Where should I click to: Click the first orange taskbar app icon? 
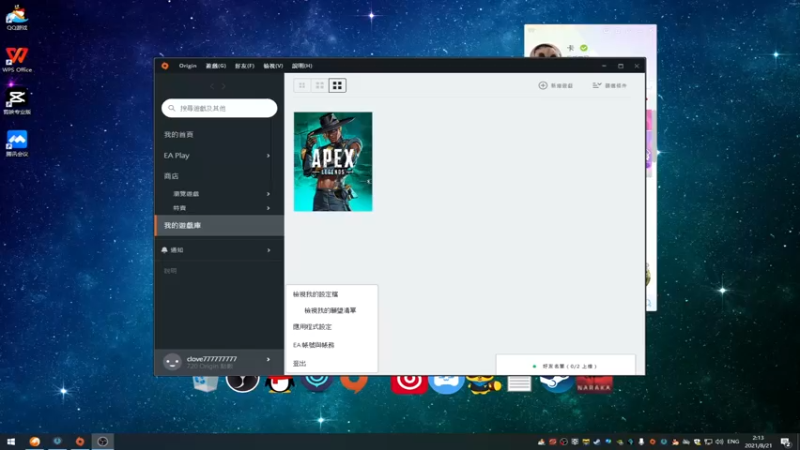(x=35, y=442)
